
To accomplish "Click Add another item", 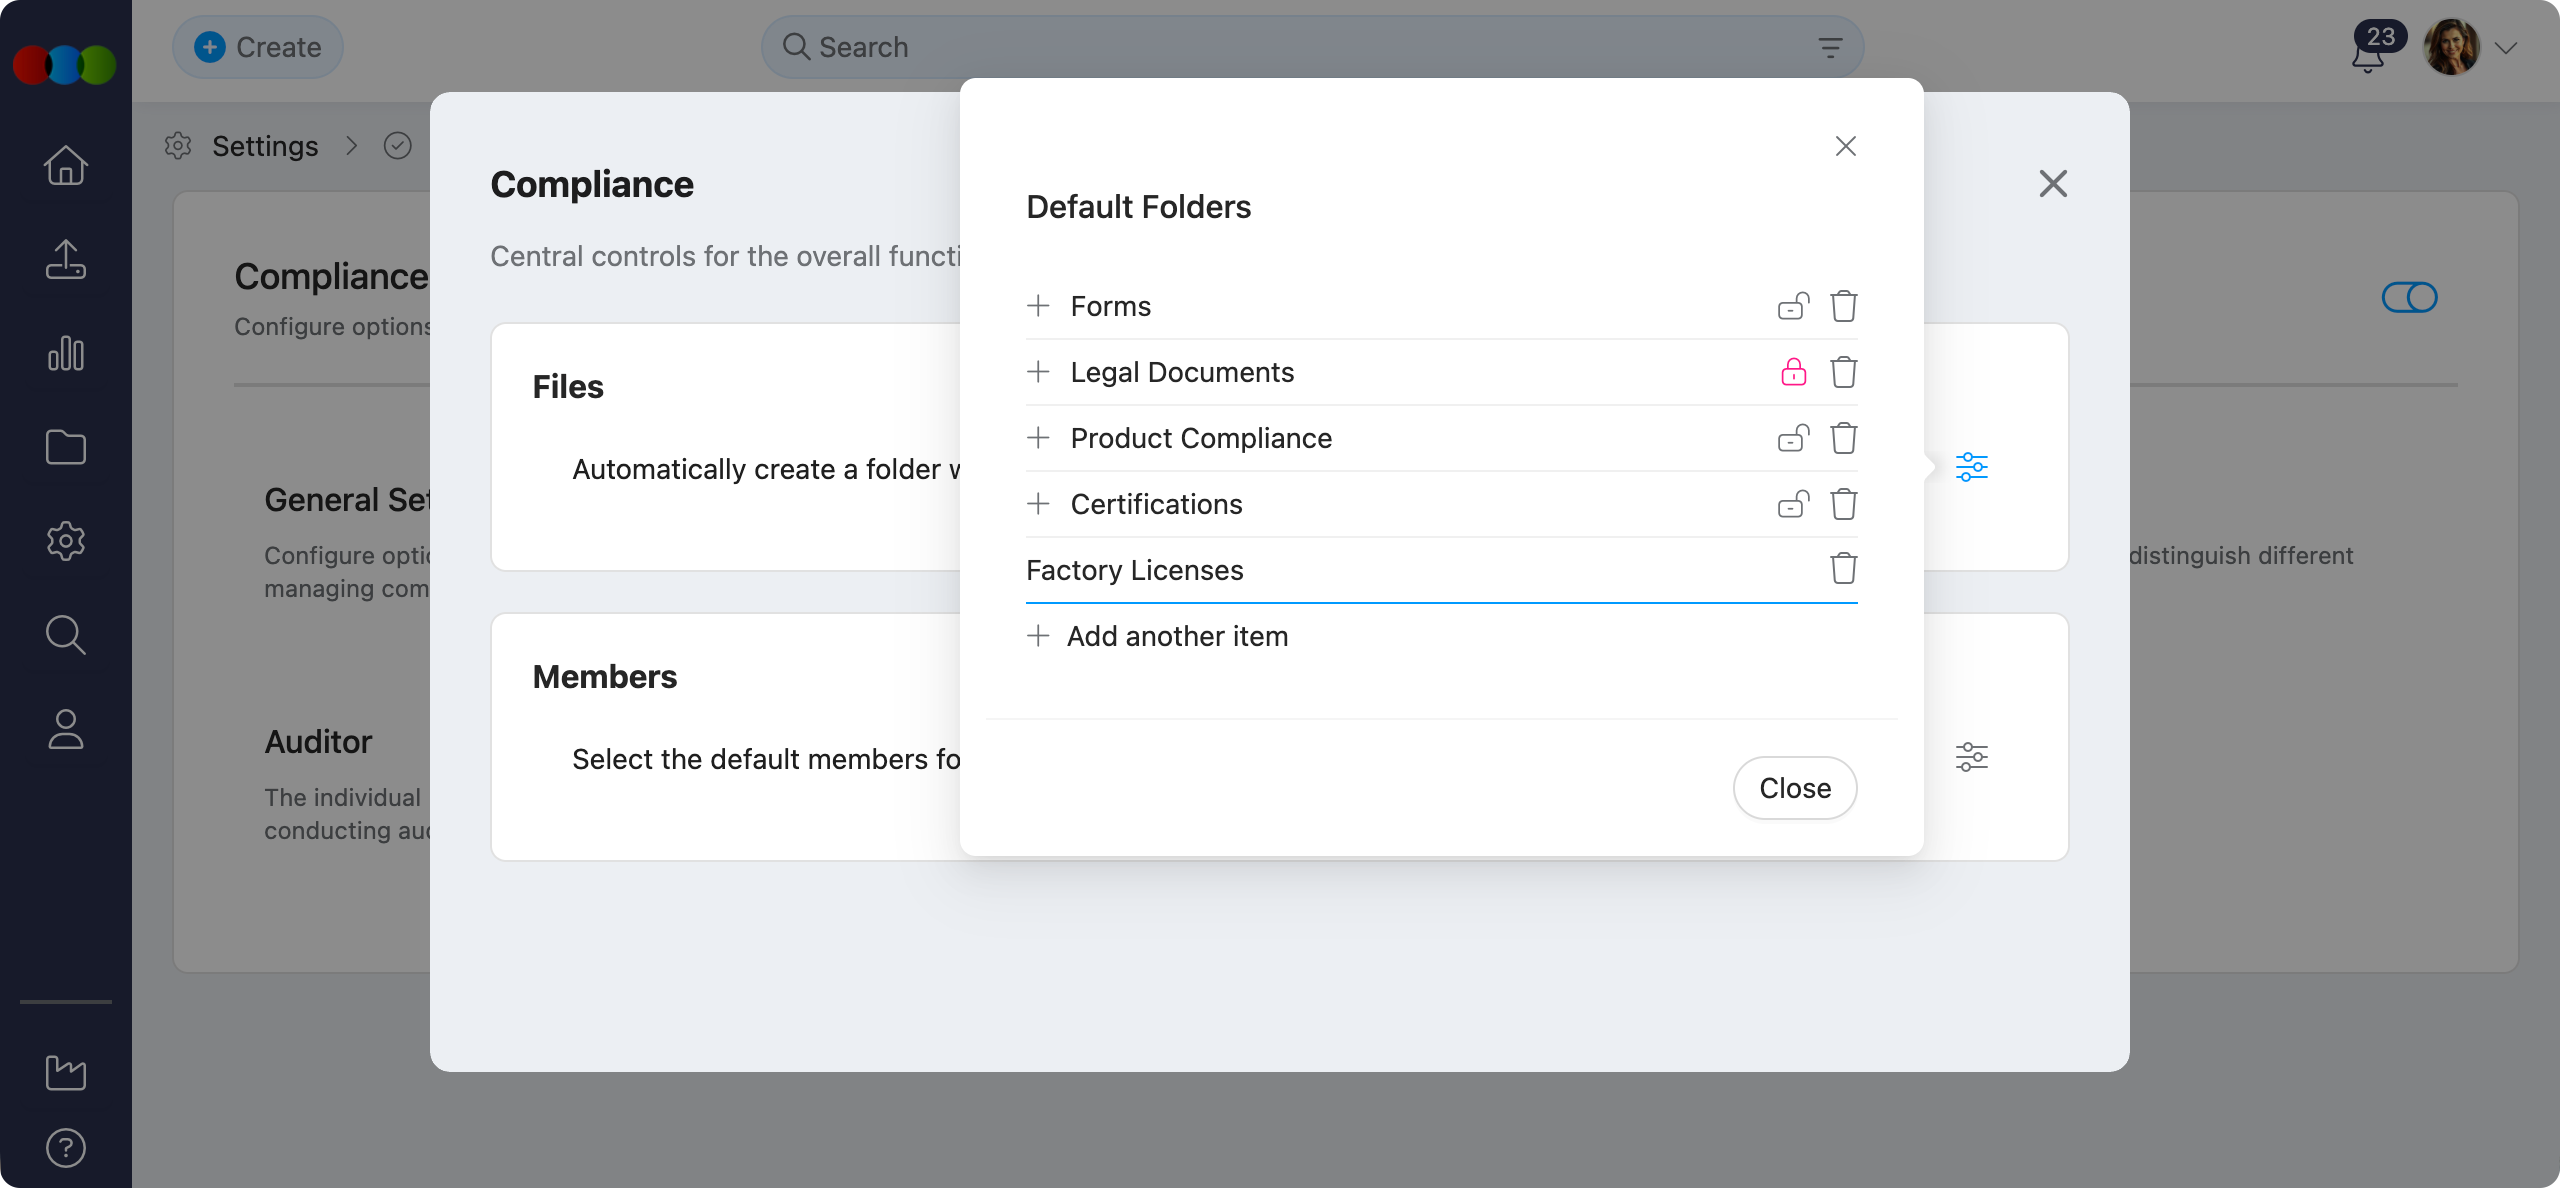I will point(1176,636).
